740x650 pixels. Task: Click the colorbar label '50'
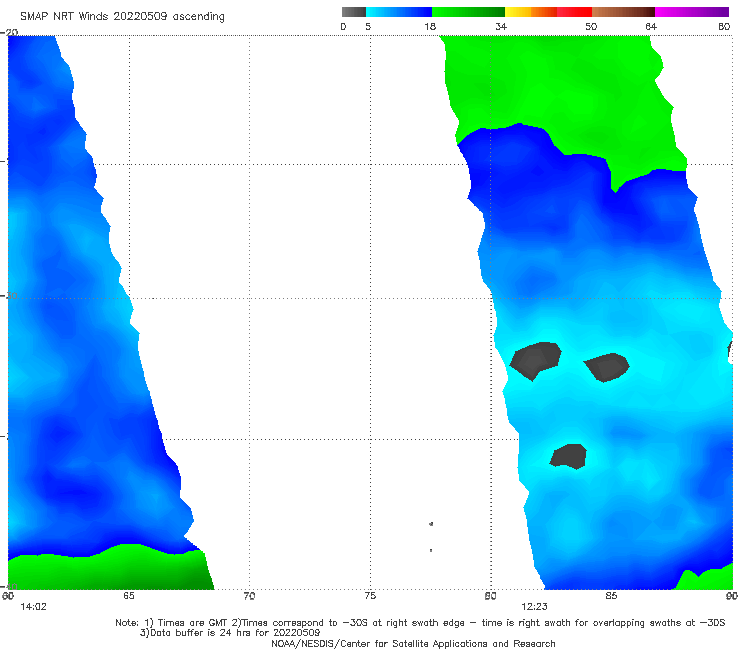591,26
